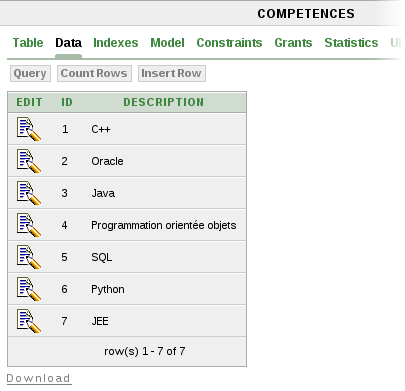Image resolution: width=405 pixels, height=391 pixels.
Task: Select the 'JEE' description cell
Action: pos(100,321)
